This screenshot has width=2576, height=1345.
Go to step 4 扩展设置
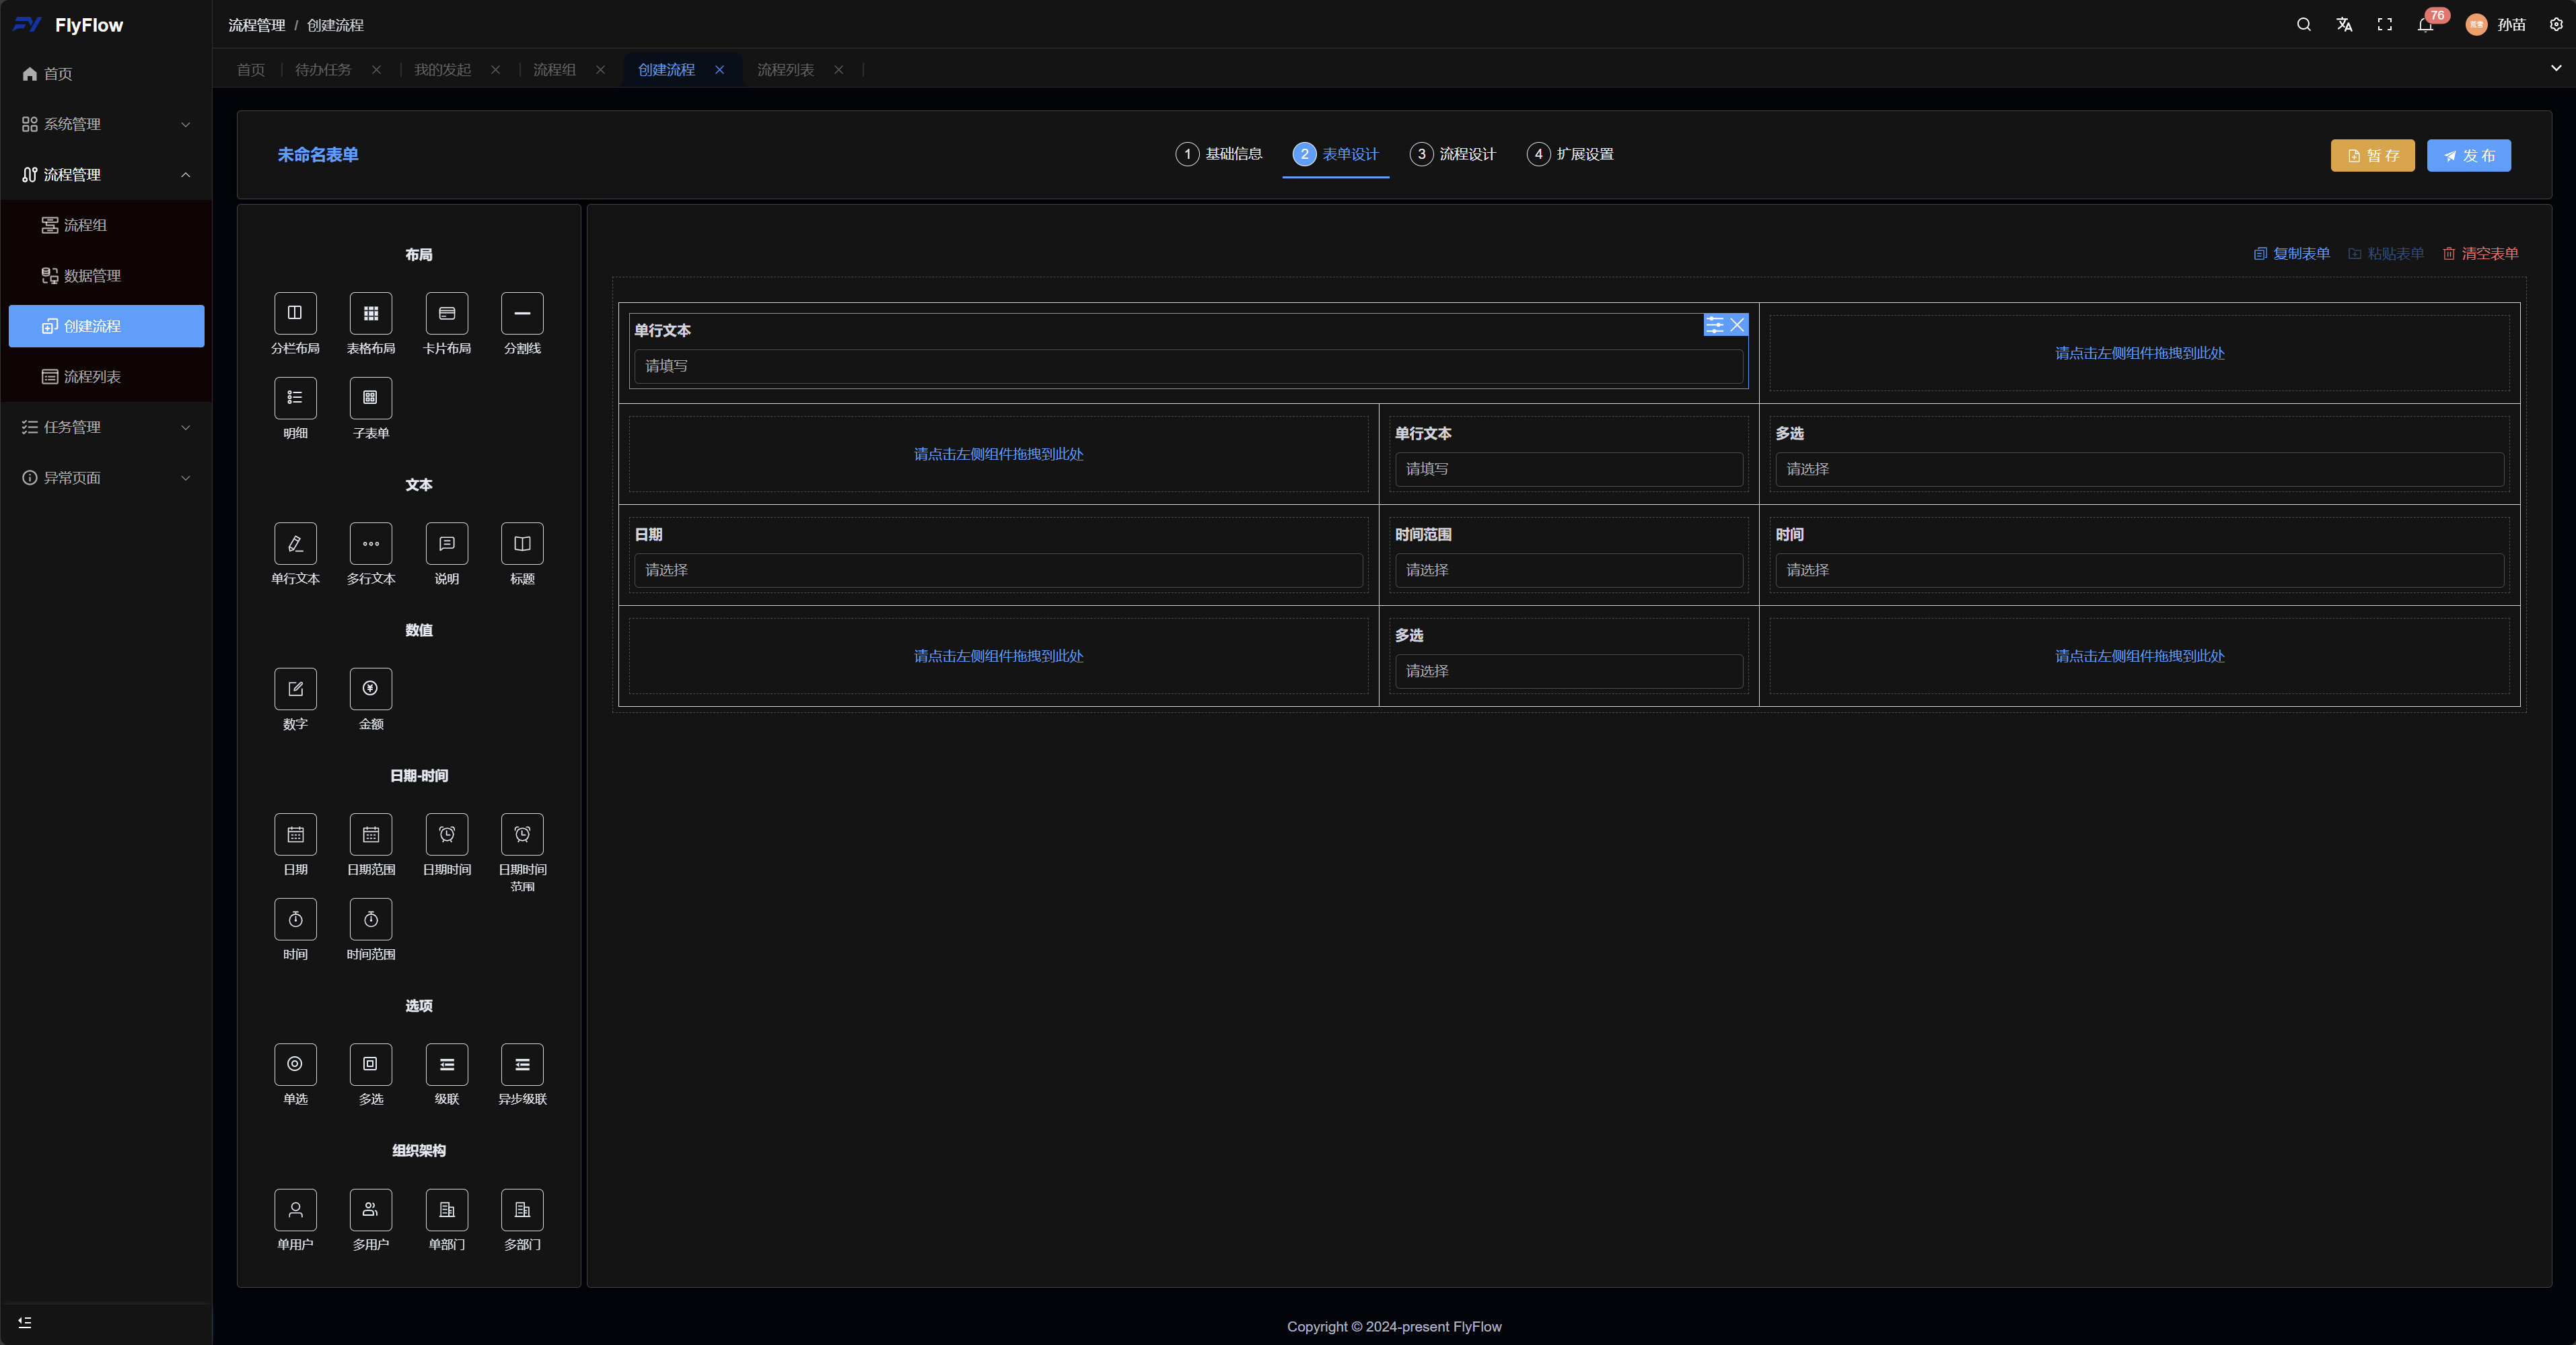1570,154
